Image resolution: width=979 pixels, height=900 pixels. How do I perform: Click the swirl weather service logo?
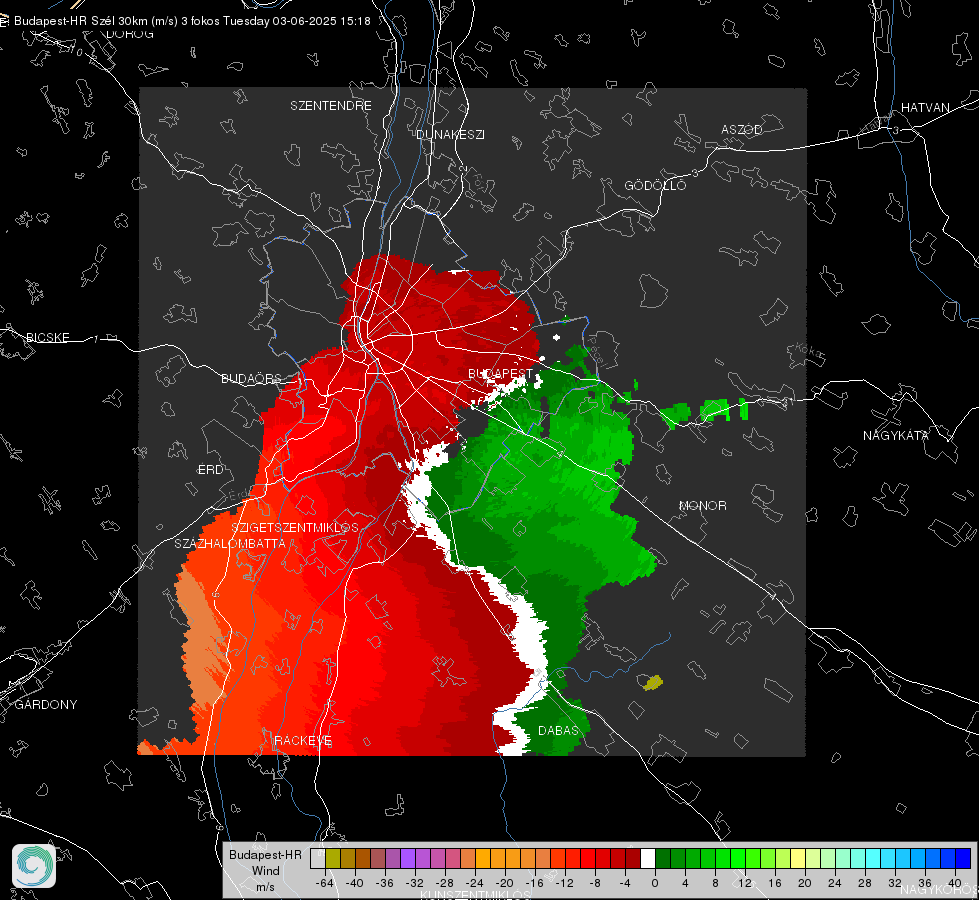(x=34, y=866)
